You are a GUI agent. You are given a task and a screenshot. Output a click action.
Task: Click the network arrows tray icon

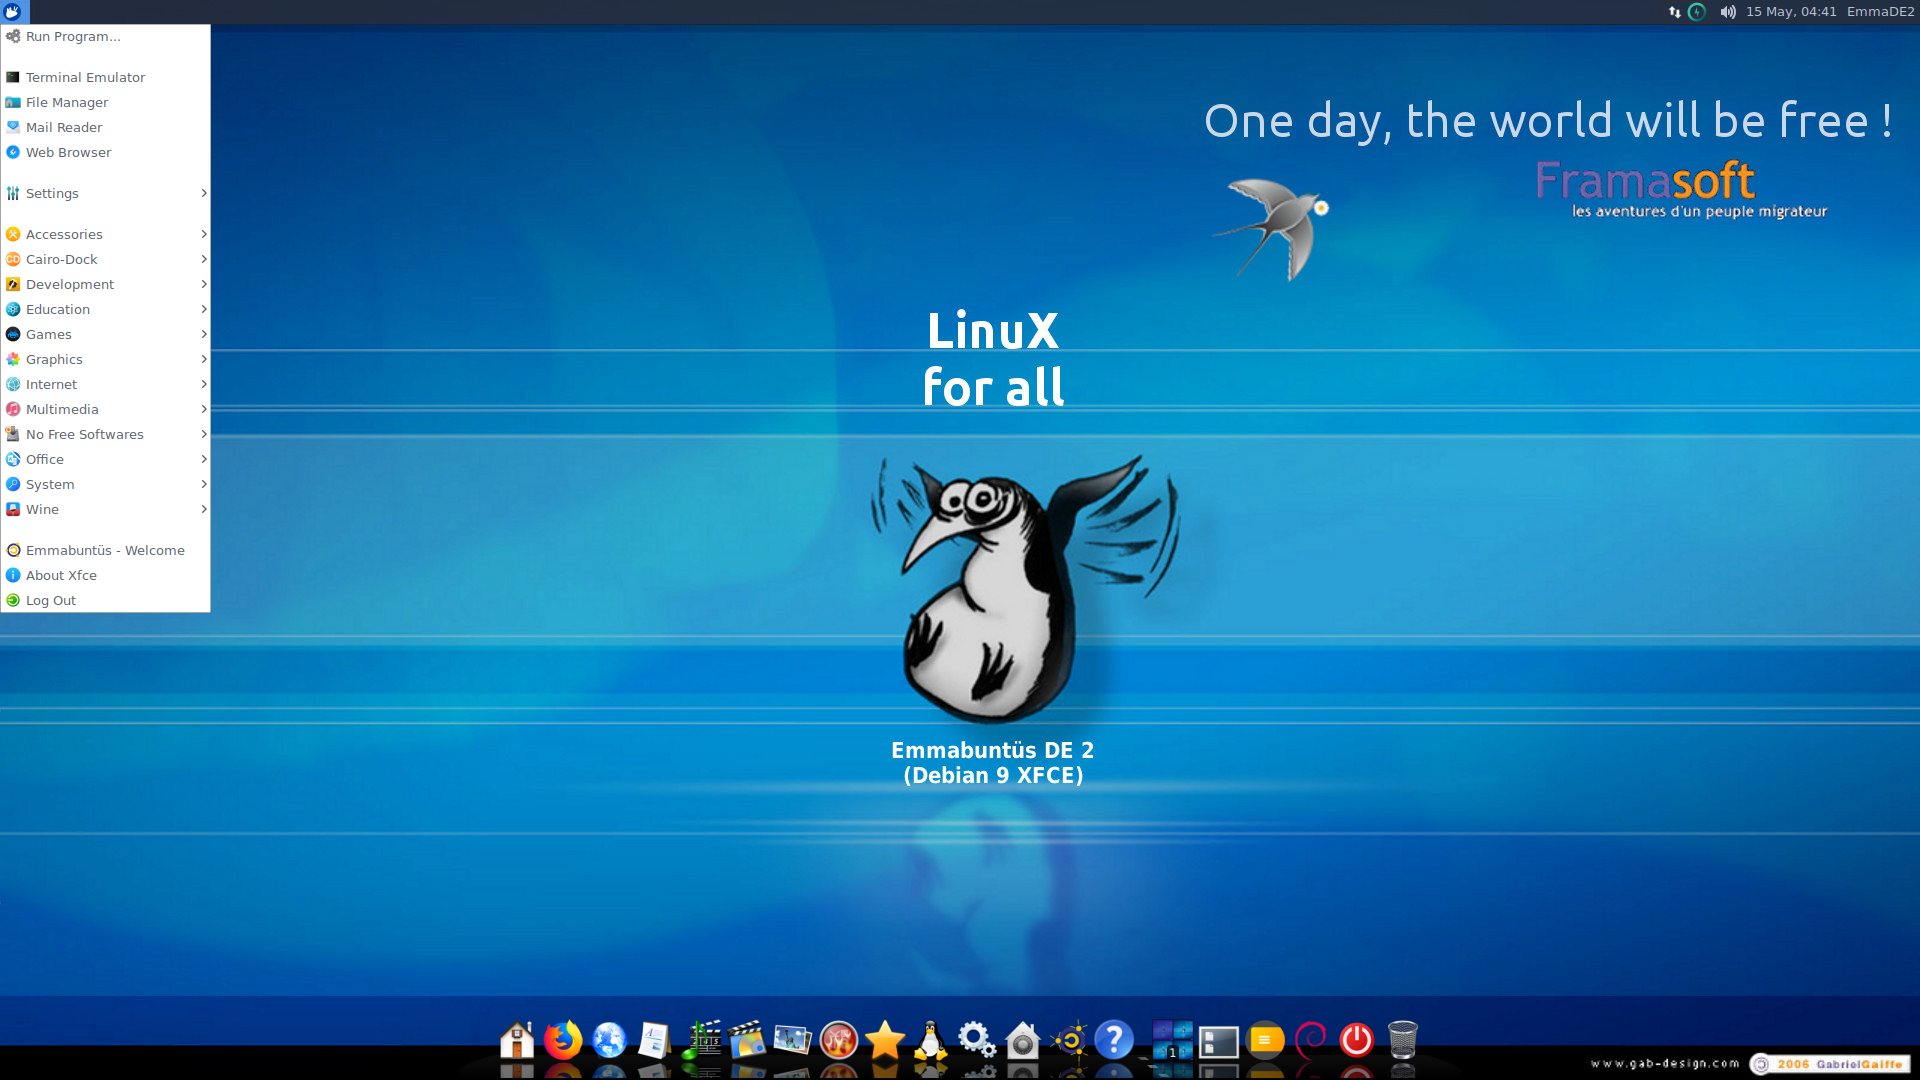tap(1675, 12)
